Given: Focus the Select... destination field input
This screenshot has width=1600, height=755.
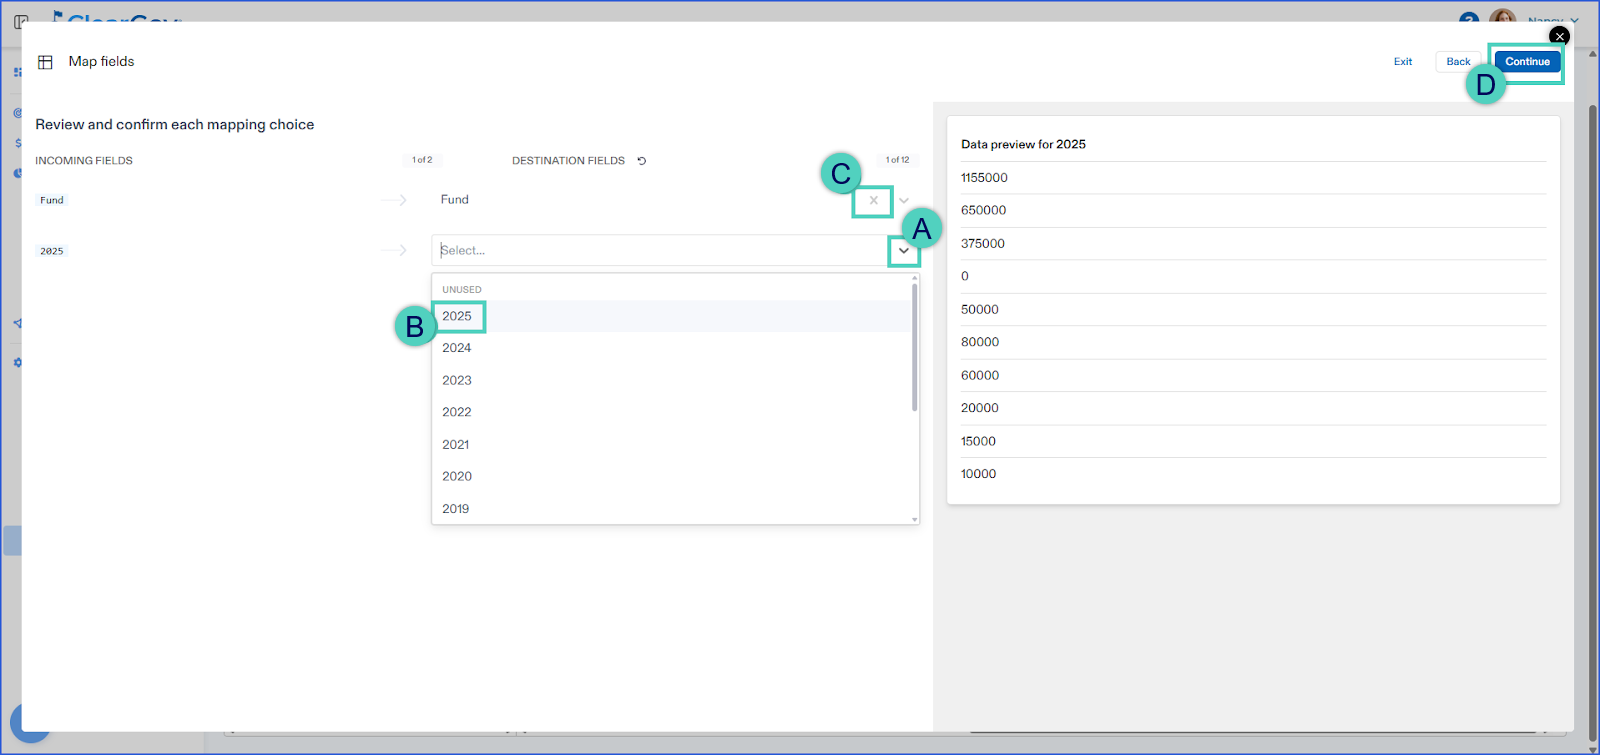Looking at the screenshot, I should pyautogui.click(x=660, y=250).
